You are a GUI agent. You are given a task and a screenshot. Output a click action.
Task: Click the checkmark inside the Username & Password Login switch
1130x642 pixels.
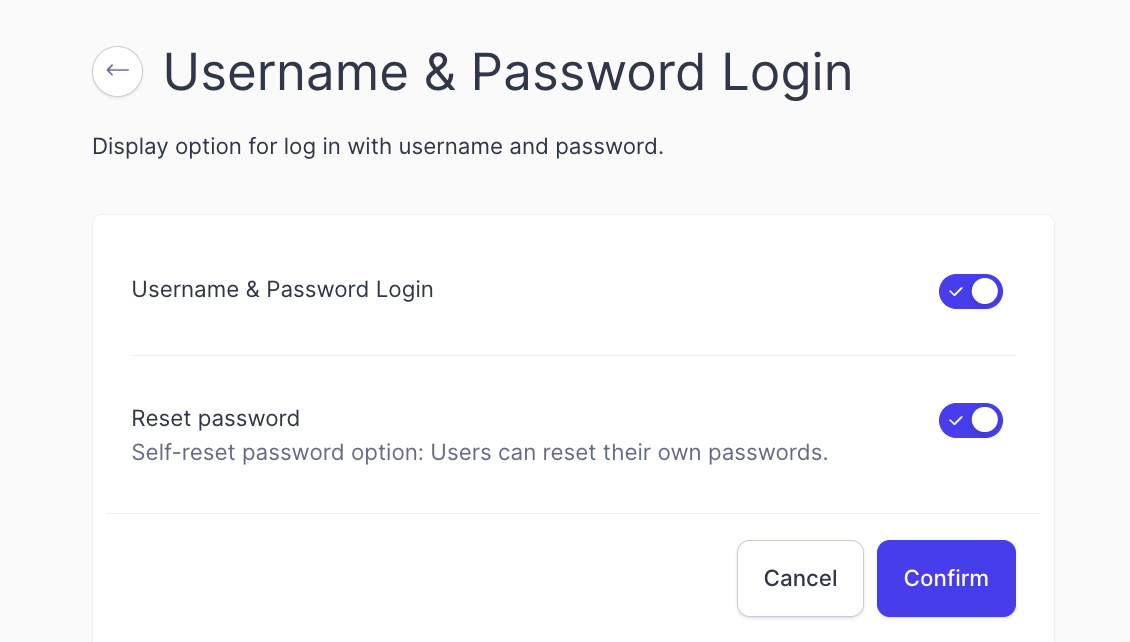956,292
